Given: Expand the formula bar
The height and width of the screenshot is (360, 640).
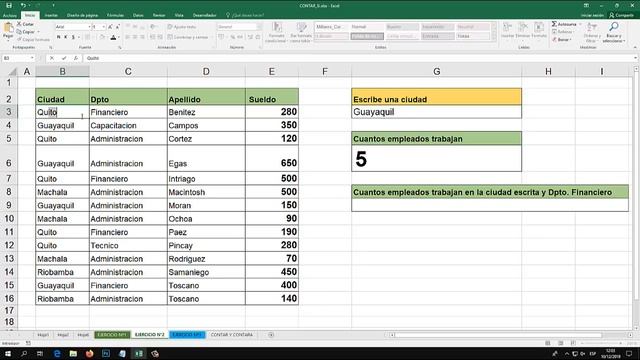Looking at the screenshot, I should coord(635,58).
